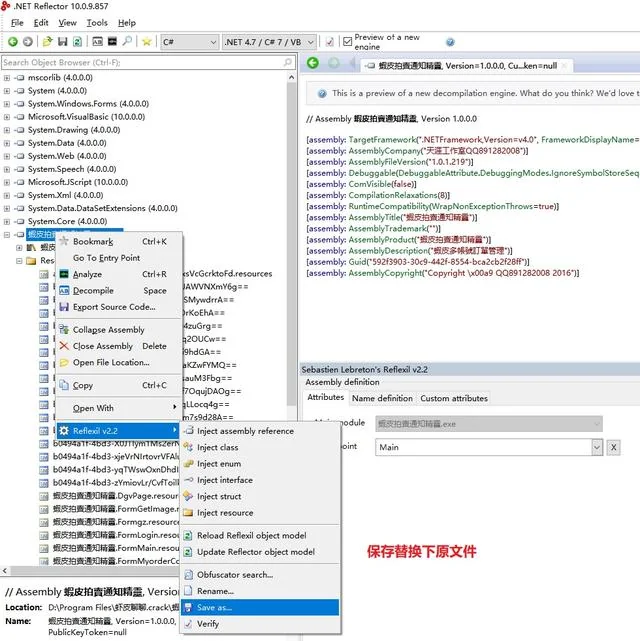Expand the System.Windows.Forms node
Image resolution: width=640 pixels, height=641 pixels.
7,104
